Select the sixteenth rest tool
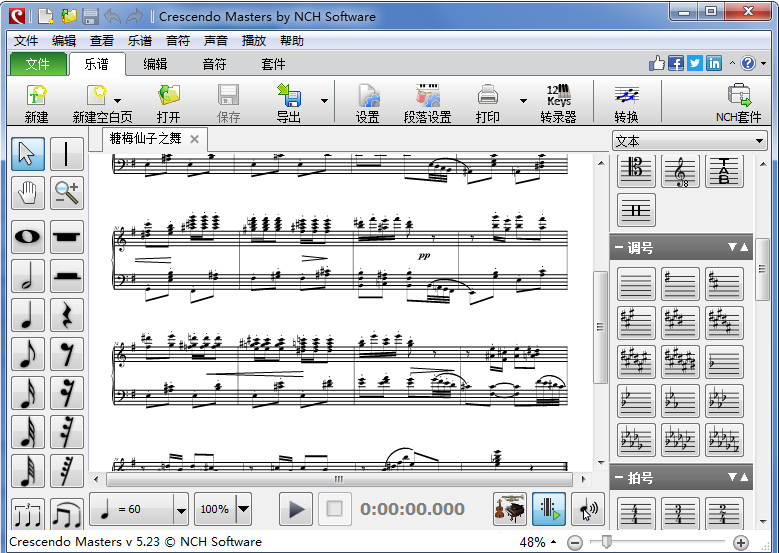The width and height of the screenshot is (779, 553). tap(67, 393)
